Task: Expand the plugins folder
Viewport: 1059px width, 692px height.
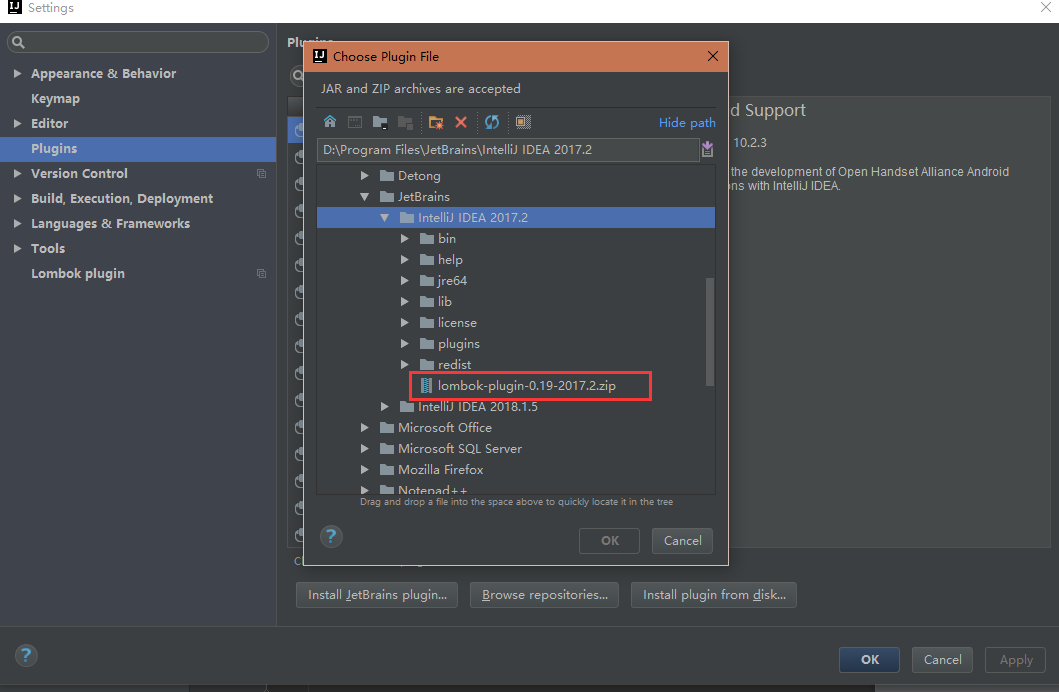Action: [x=405, y=344]
